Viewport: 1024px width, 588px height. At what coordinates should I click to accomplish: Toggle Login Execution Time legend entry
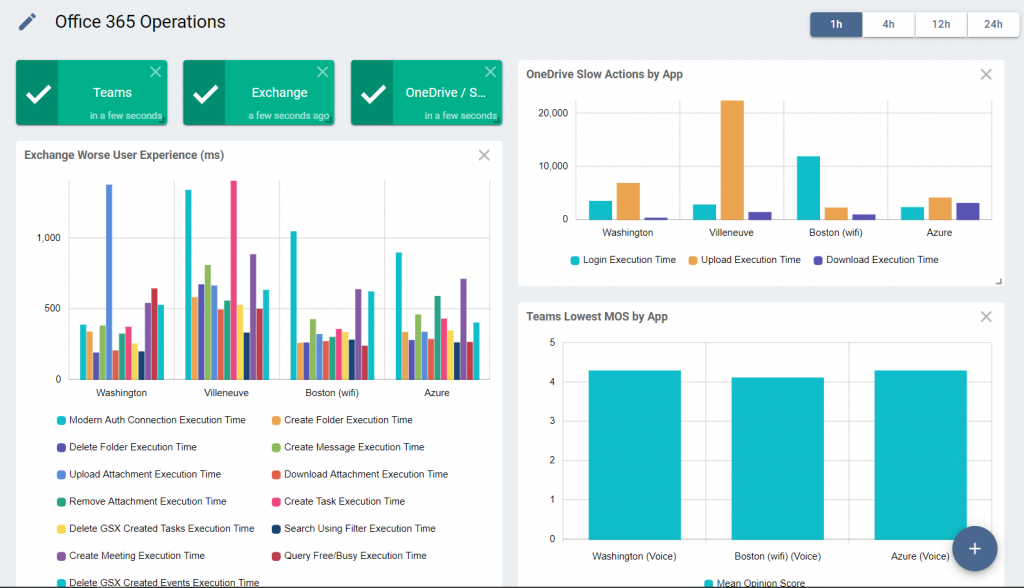pyautogui.click(x=623, y=260)
